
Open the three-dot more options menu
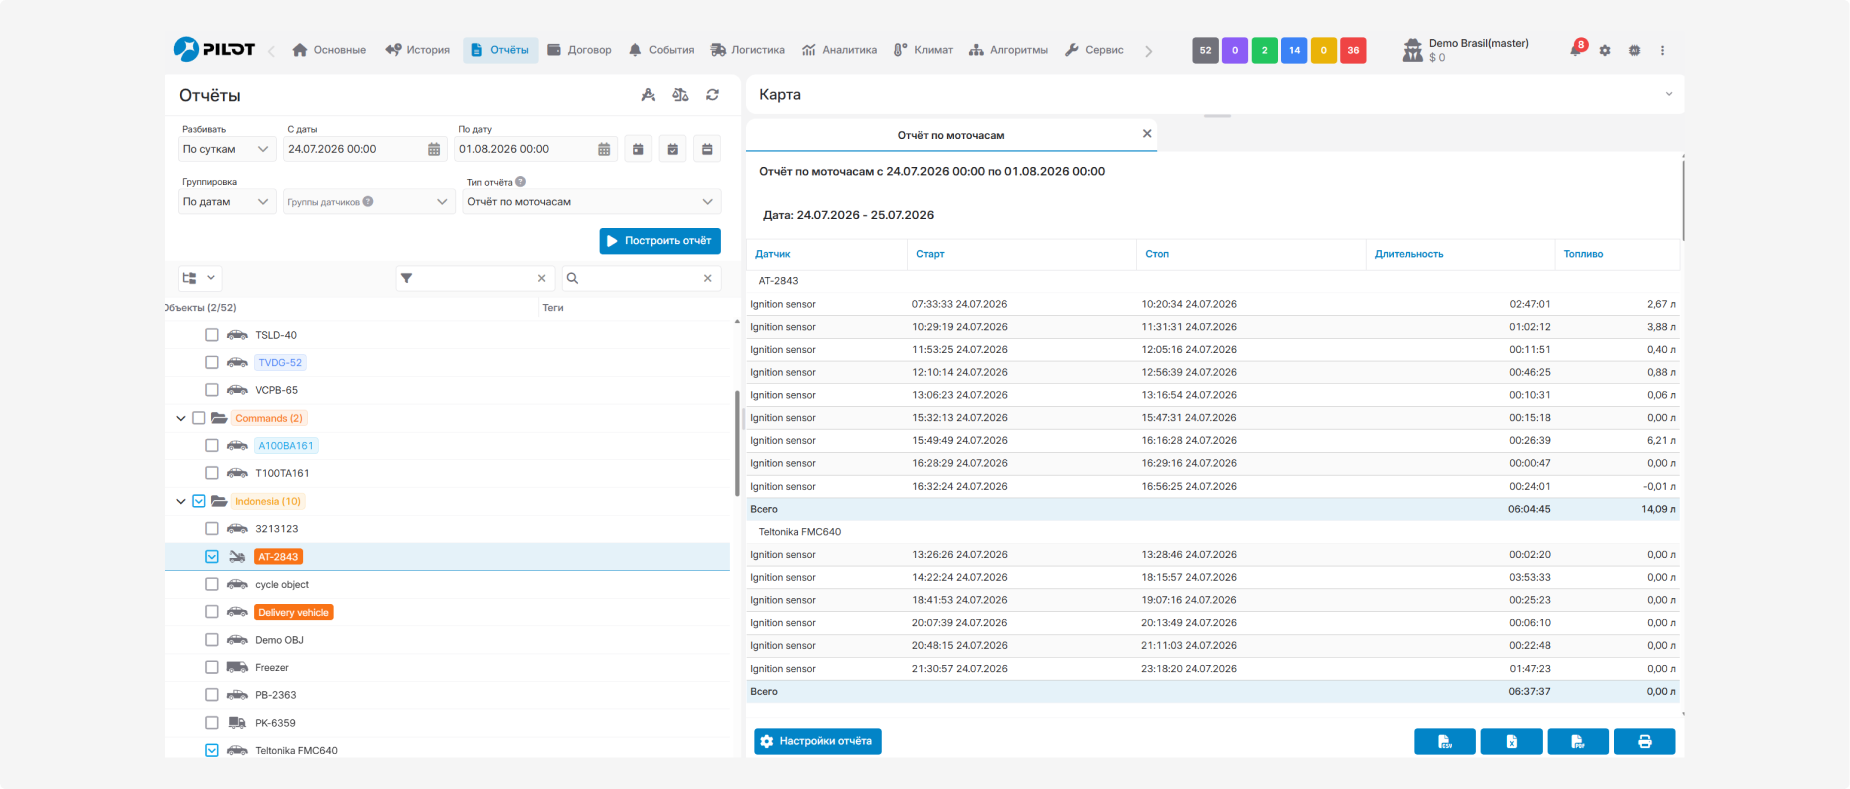[1662, 50]
